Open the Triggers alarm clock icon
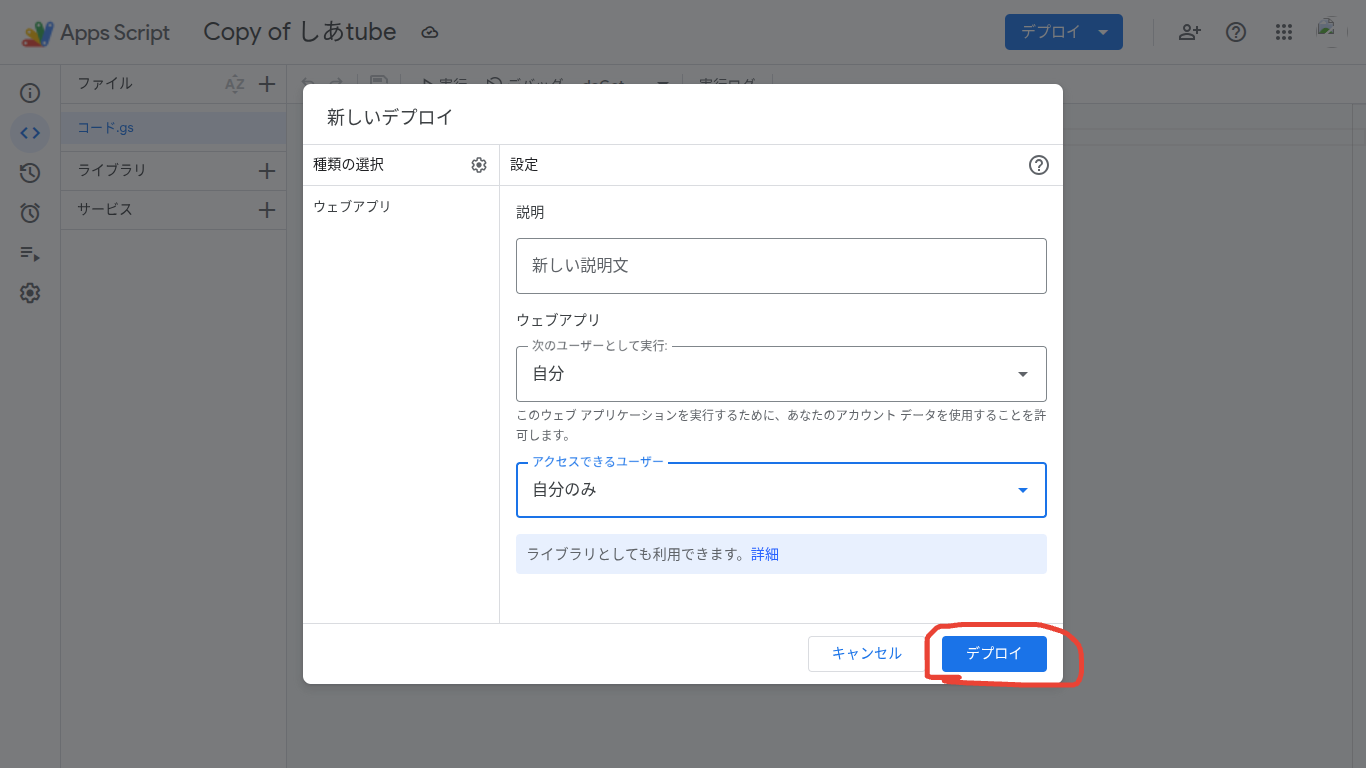Screen dimensions: 1366x768 [x=30, y=213]
